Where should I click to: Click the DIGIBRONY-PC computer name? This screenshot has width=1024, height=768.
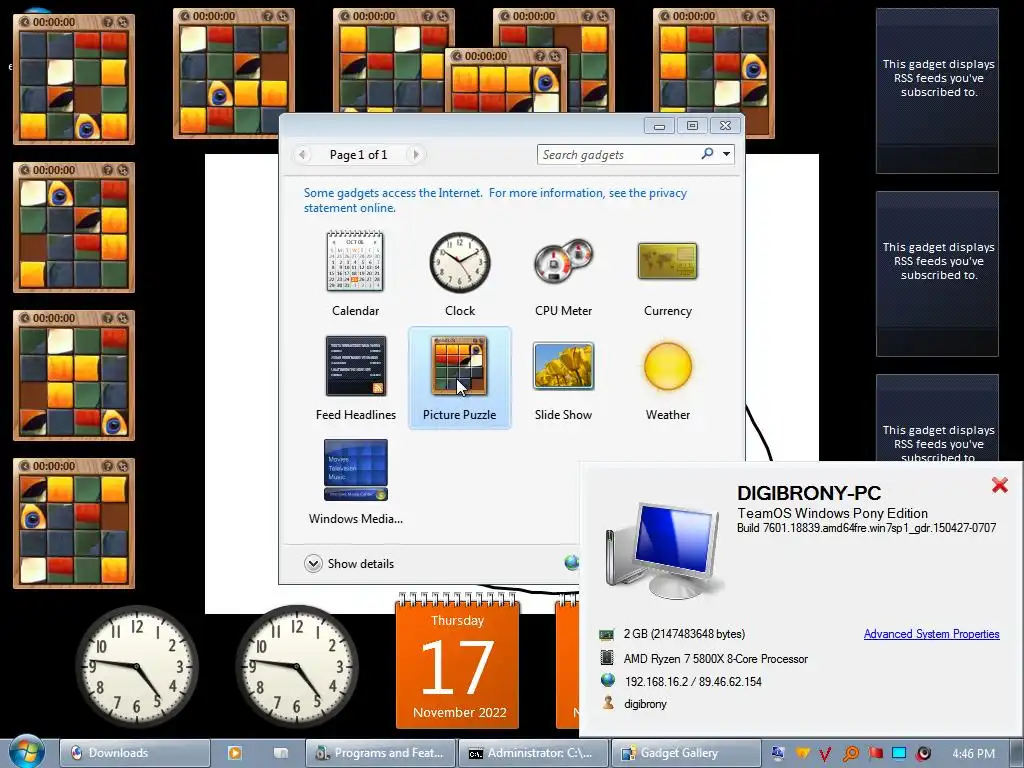[x=808, y=492]
